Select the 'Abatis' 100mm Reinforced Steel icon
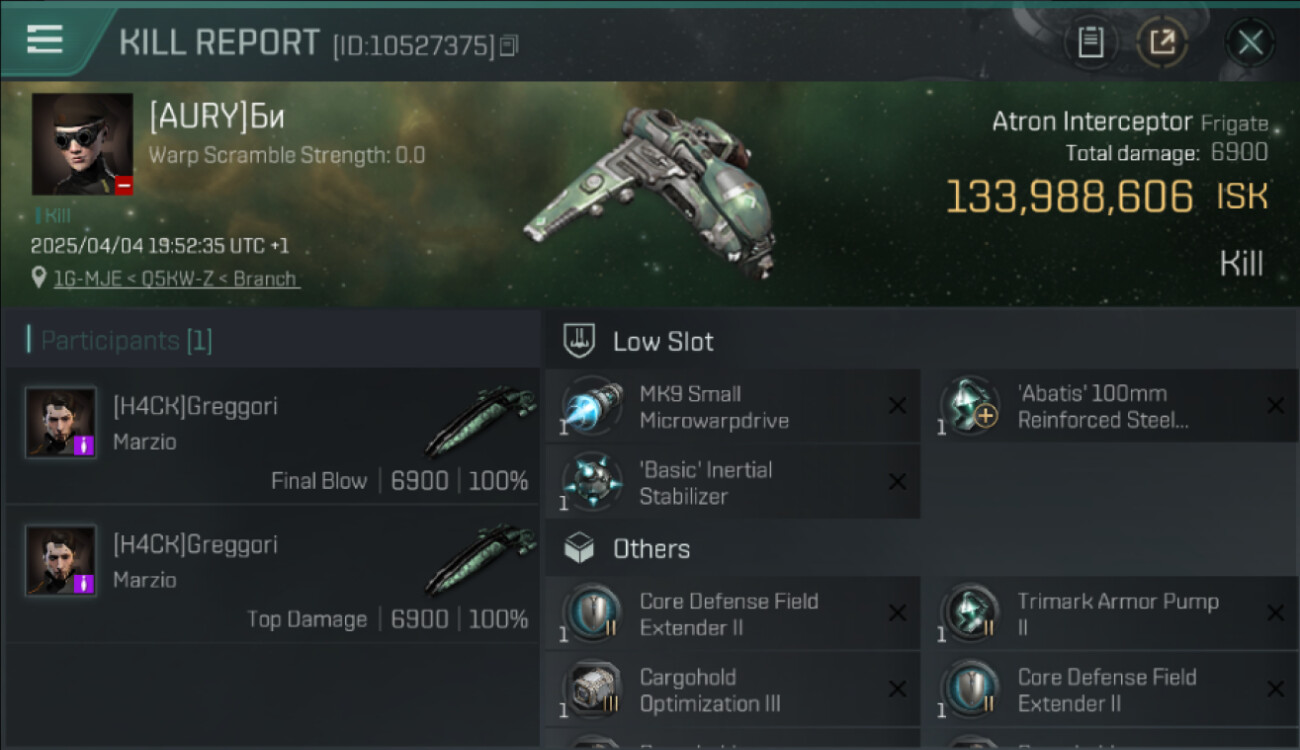 pyautogui.click(x=970, y=407)
